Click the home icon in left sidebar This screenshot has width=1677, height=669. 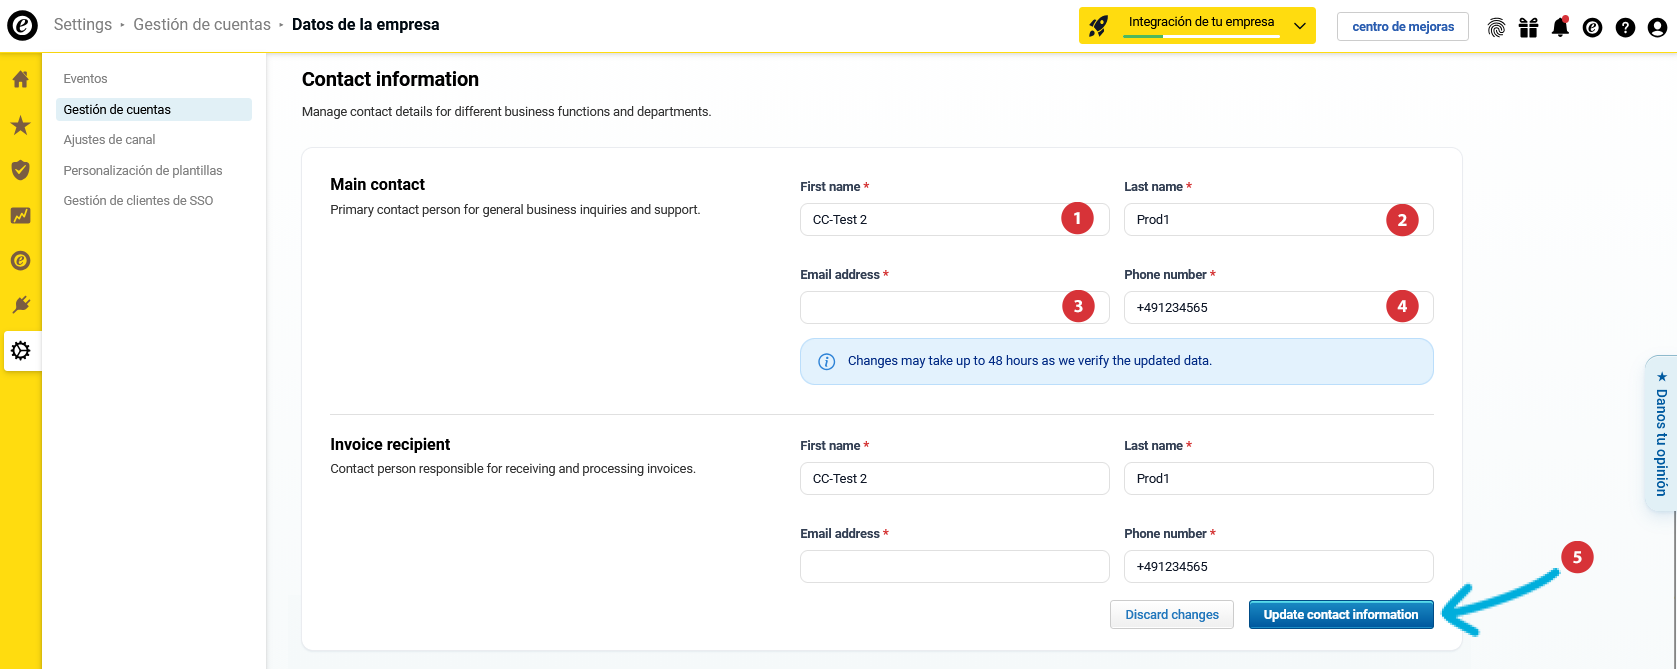(20, 80)
